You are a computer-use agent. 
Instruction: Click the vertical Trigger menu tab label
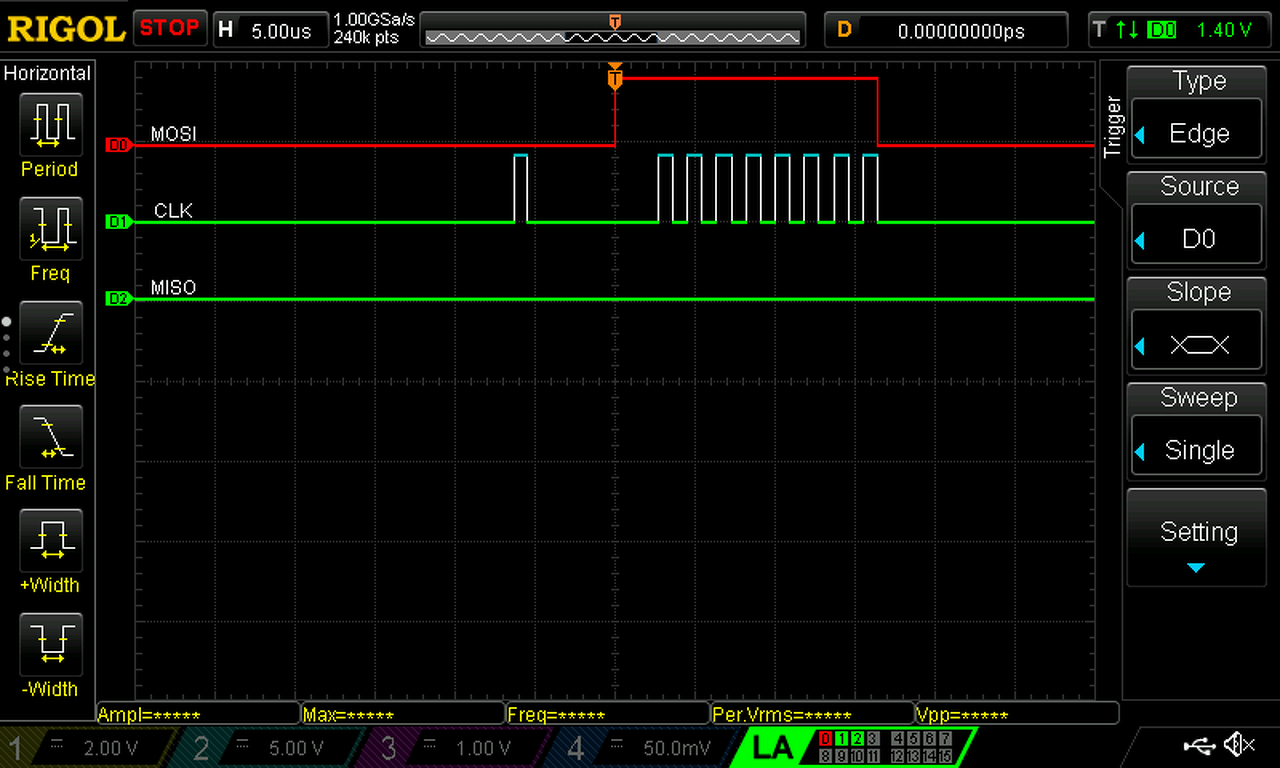[x=1113, y=127]
